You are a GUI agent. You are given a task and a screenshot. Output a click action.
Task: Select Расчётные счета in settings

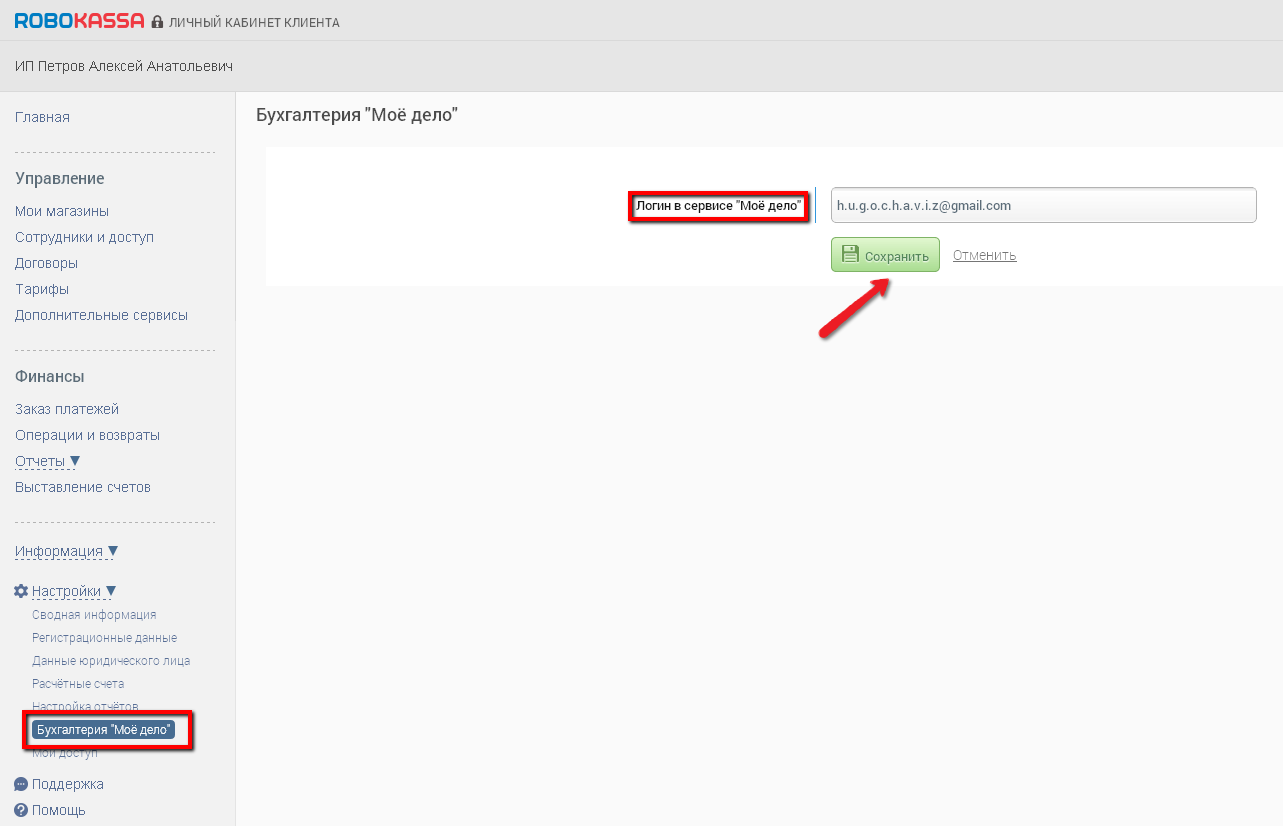tap(78, 684)
